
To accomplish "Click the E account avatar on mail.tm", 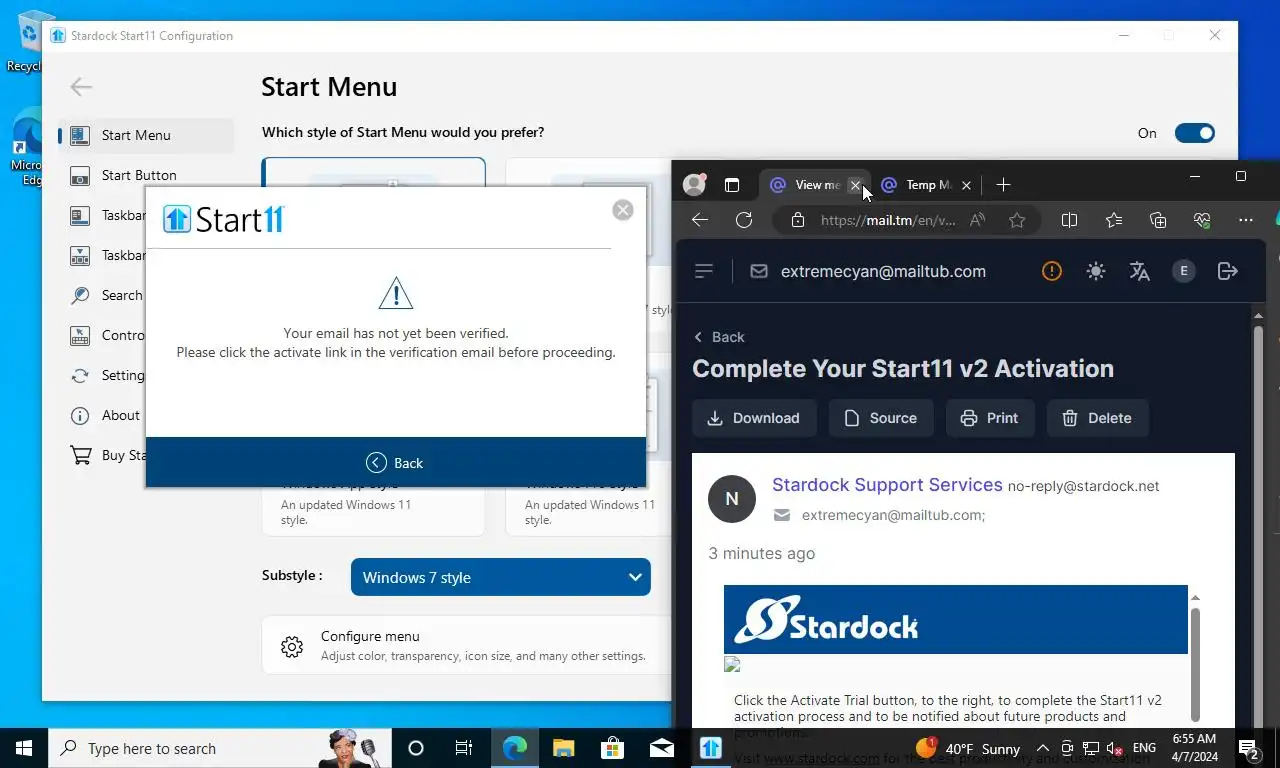I will [x=1184, y=271].
